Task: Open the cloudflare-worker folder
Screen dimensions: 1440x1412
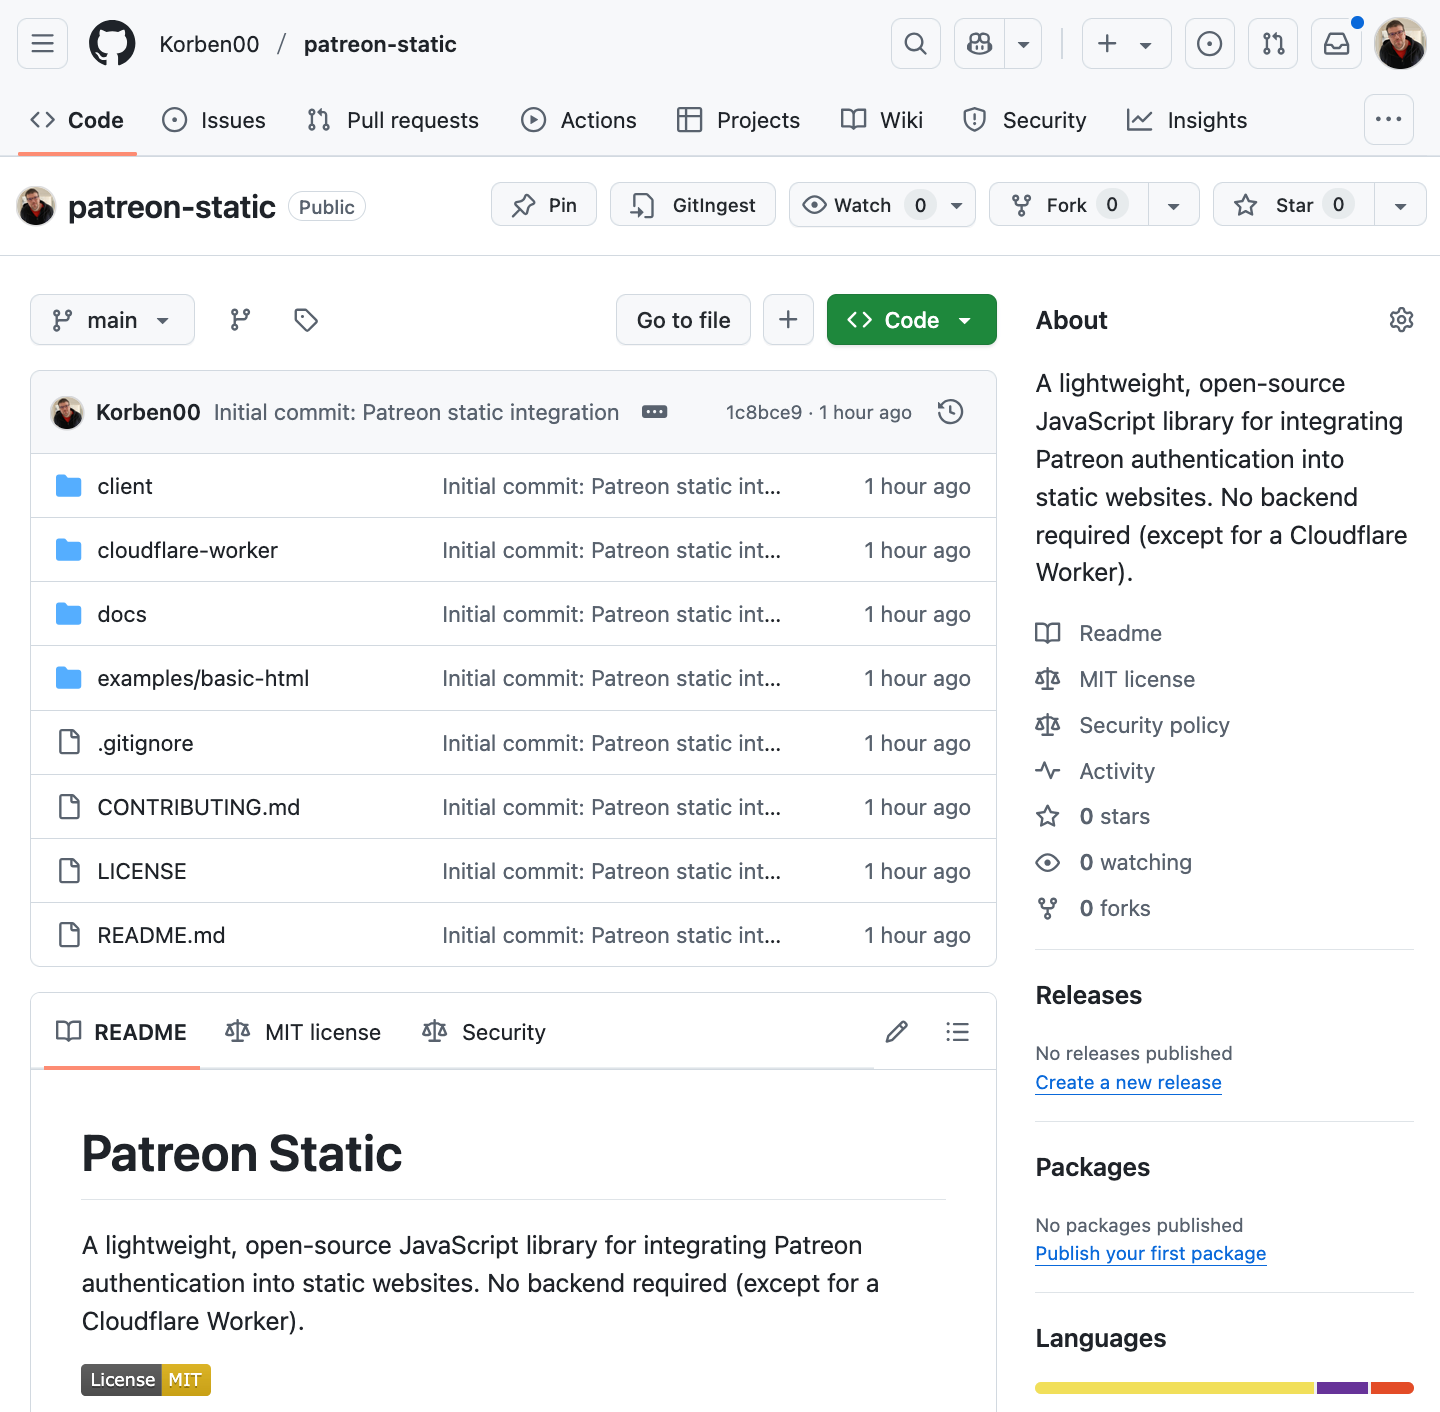Action: pyautogui.click(x=188, y=550)
